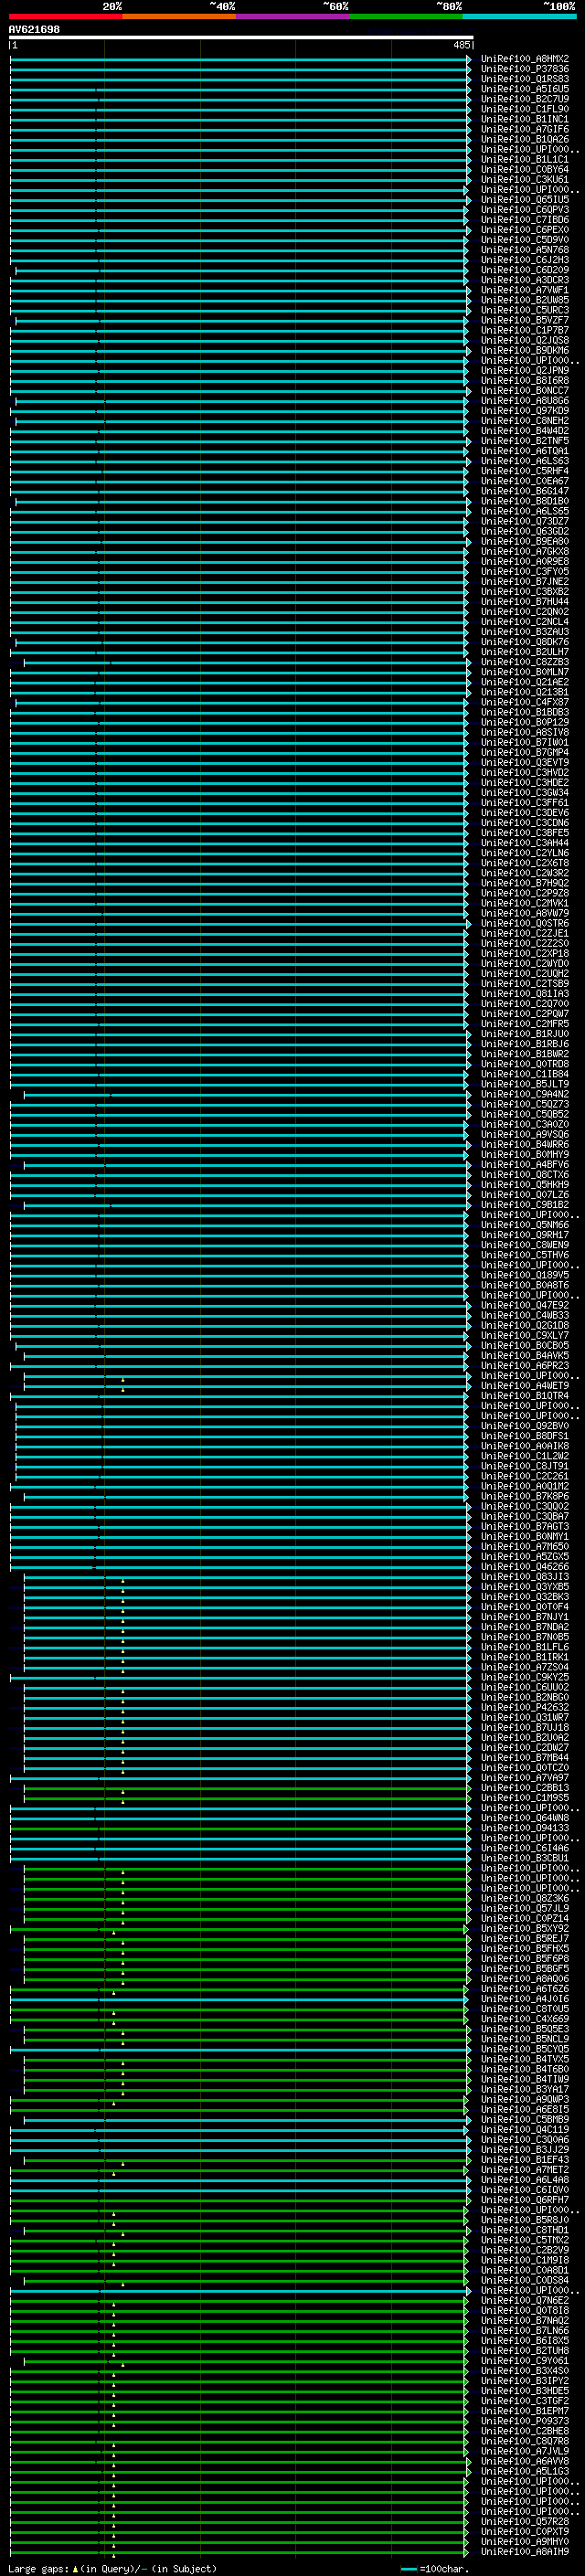Select hit label UniRef100_B2UW85
The width and height of the screenshot is (585, 2576).
(x=524, y=300)
